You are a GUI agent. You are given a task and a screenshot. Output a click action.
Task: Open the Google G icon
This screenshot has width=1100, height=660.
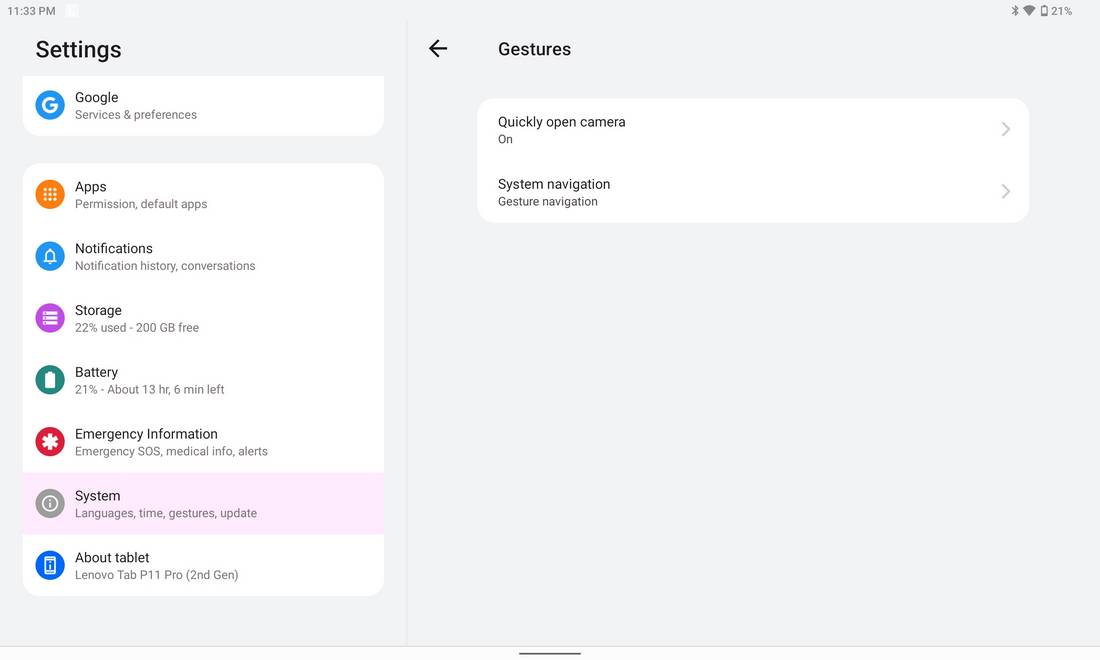pyautogui.click(x=50, y=105)
